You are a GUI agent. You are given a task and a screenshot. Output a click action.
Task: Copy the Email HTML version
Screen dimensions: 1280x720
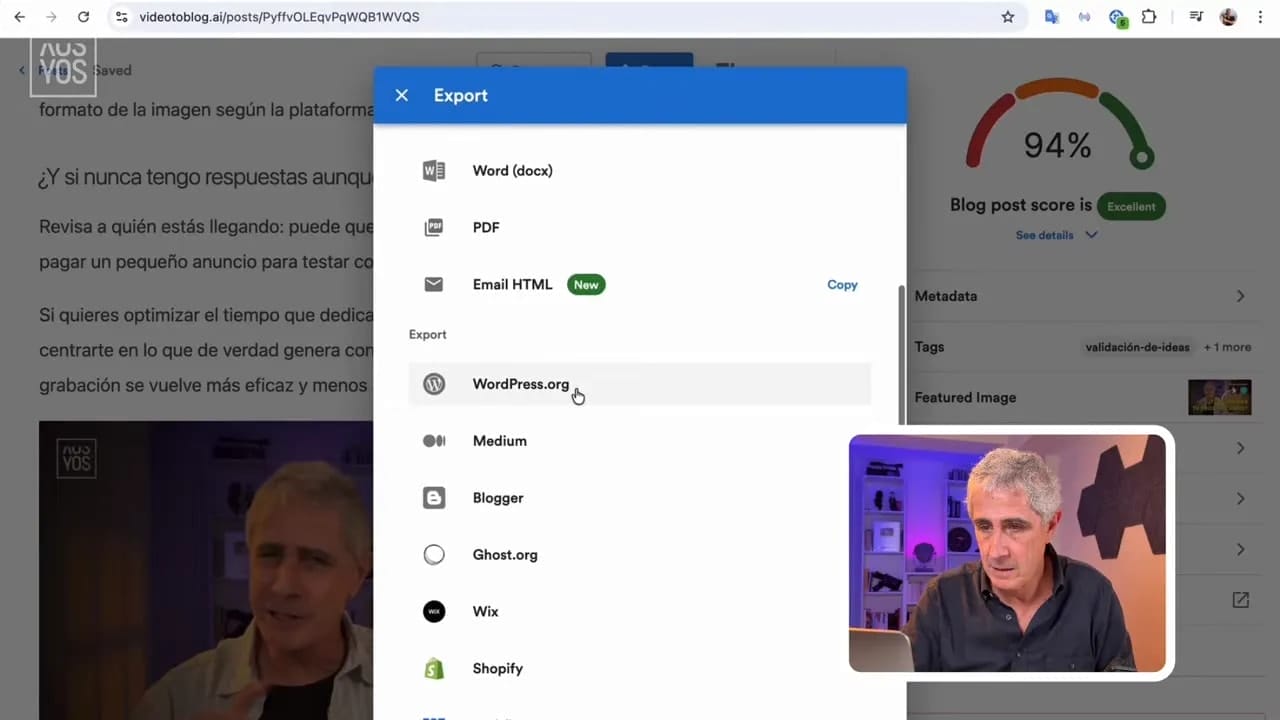[842, 285]
